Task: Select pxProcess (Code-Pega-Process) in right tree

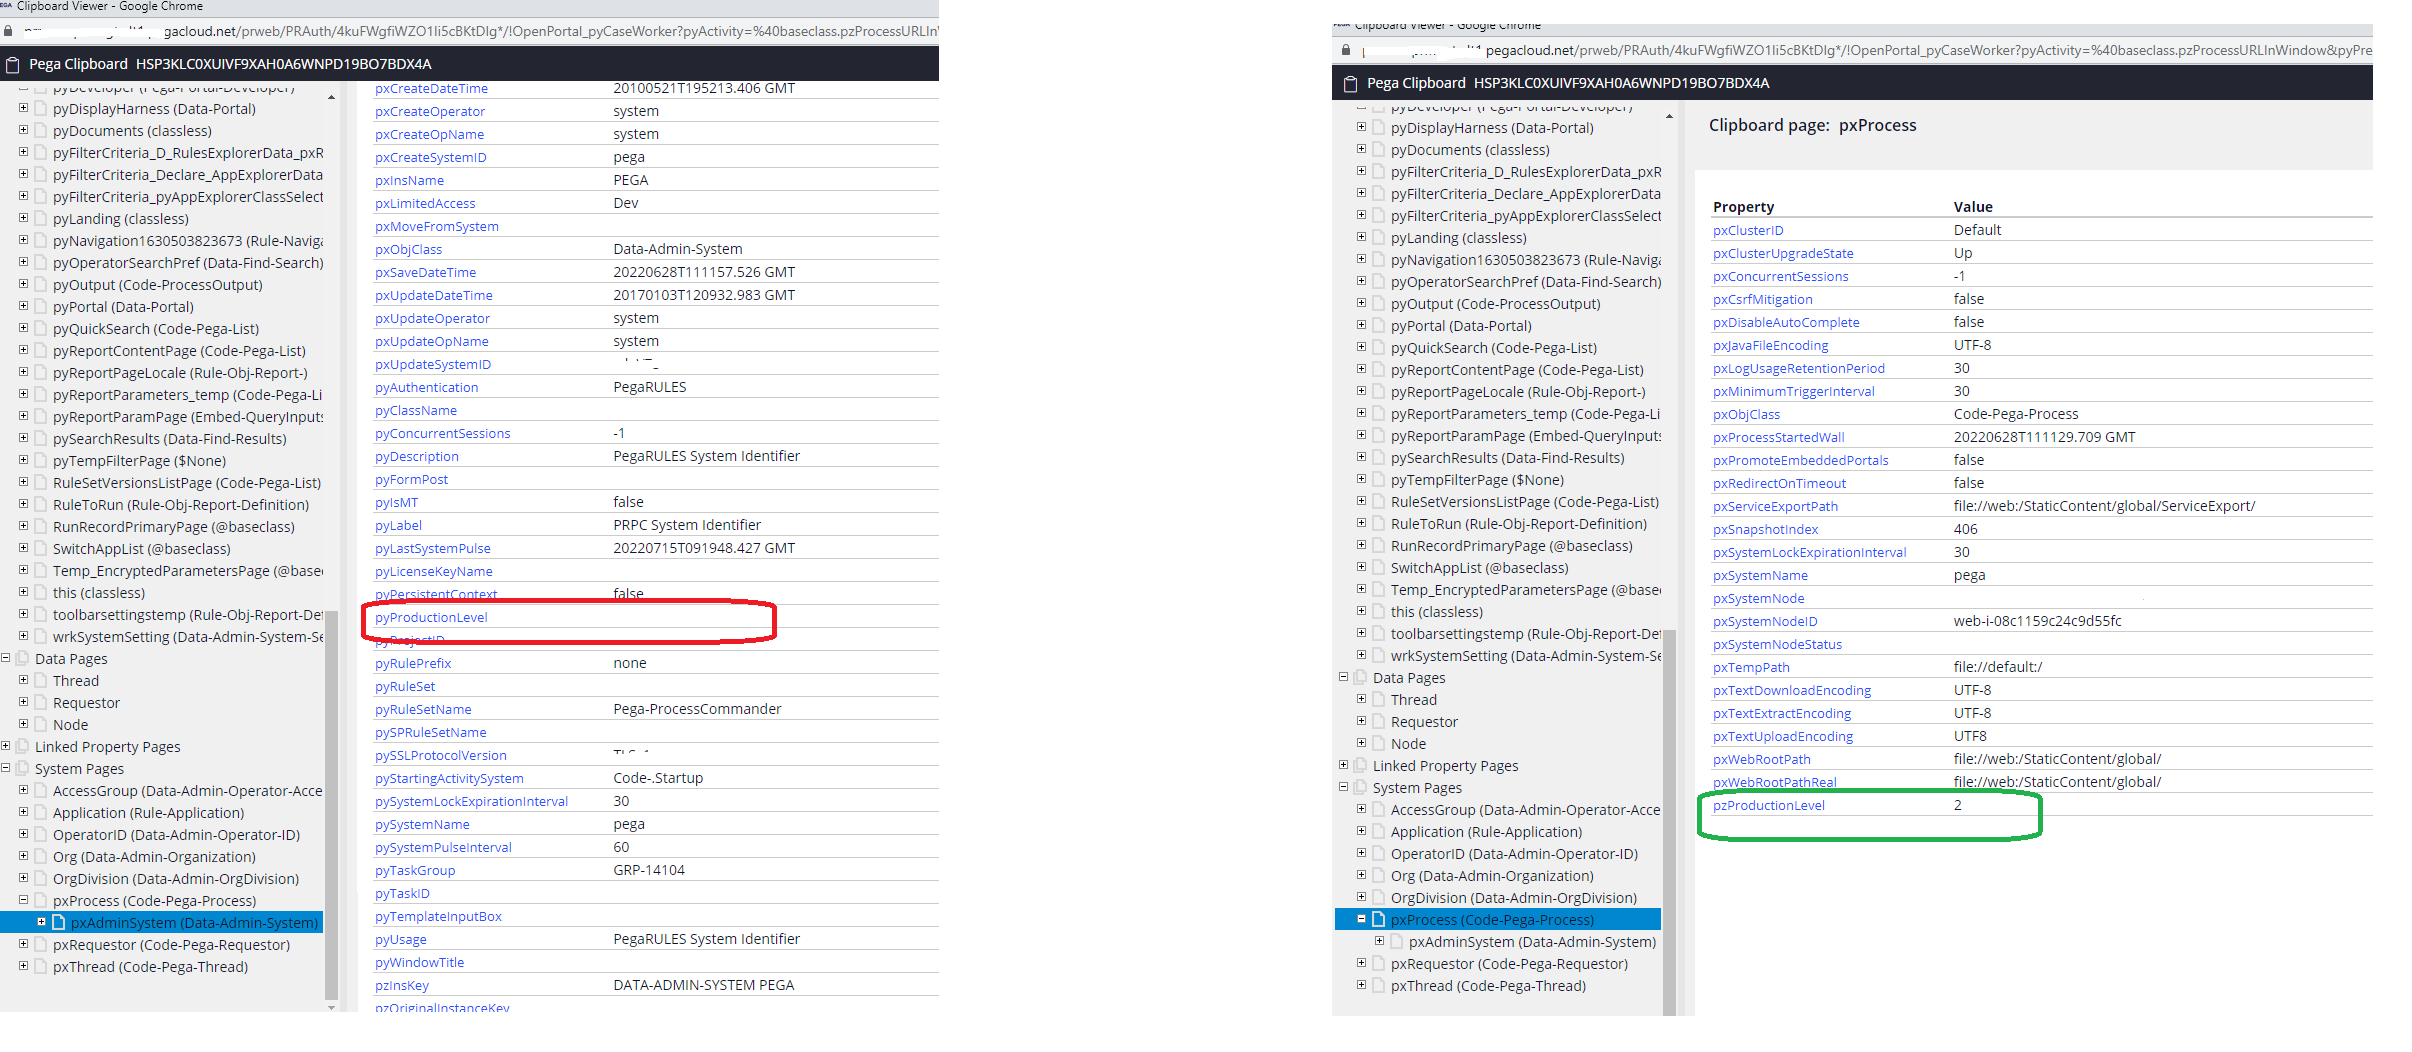Action: (1492, 920)
